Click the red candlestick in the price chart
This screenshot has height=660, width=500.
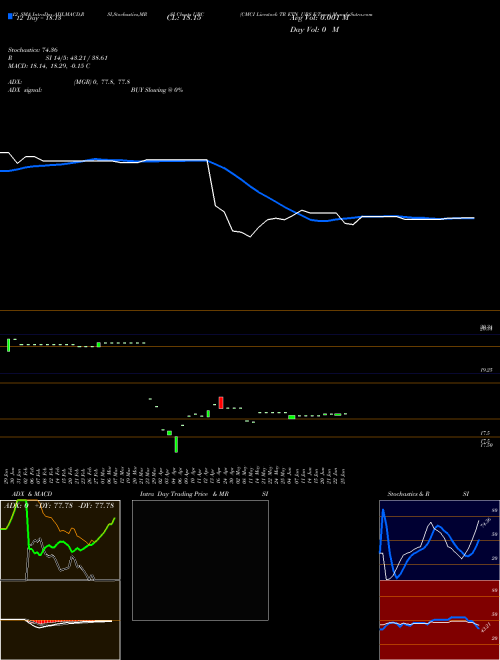click(x=221, y=402)
